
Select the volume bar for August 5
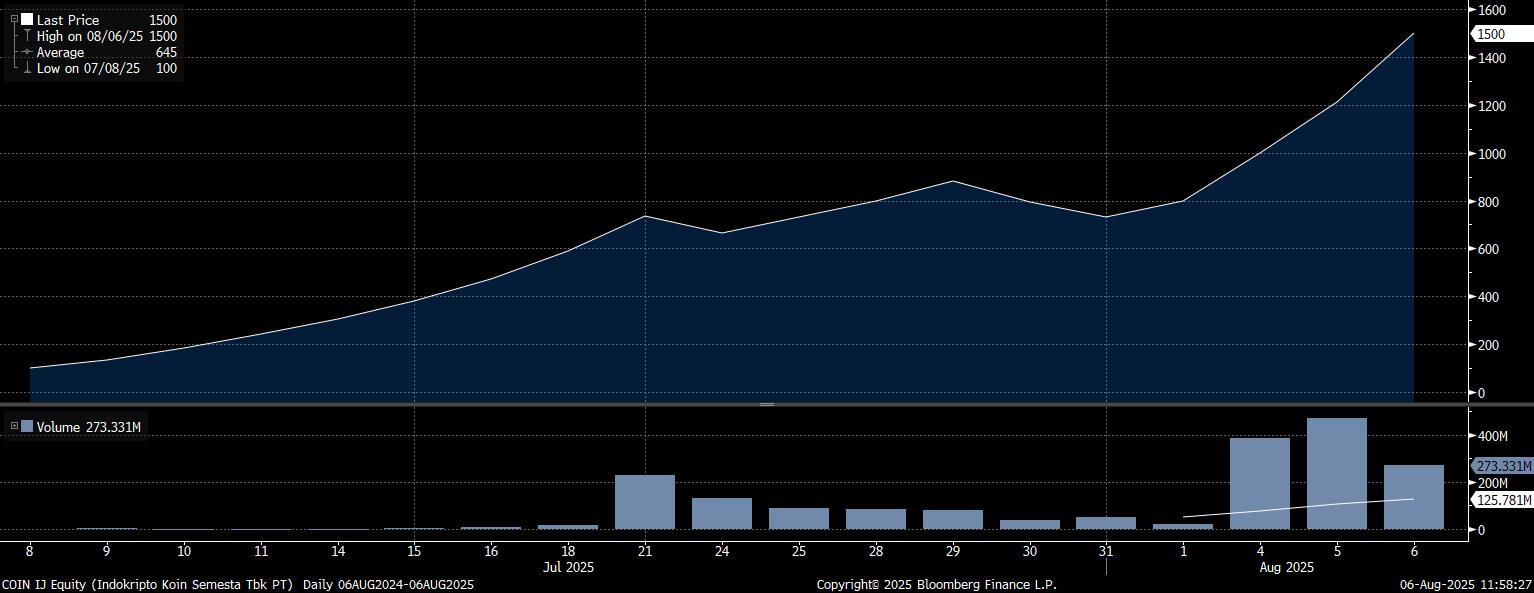tap(1336, 473)
